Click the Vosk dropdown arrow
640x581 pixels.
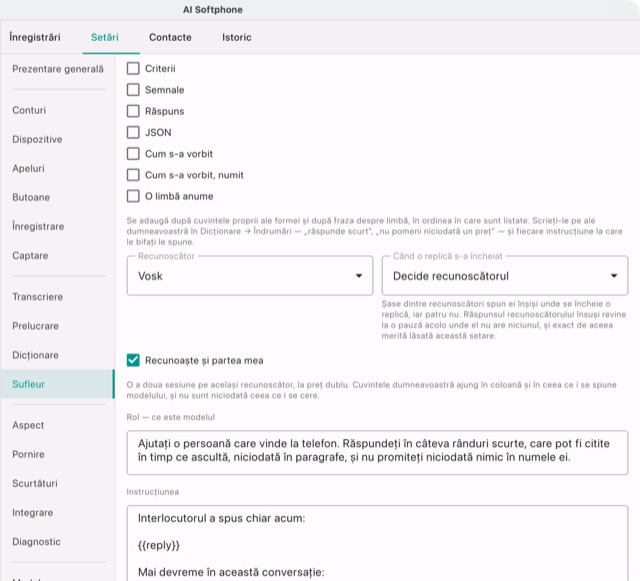coord(359,276)
